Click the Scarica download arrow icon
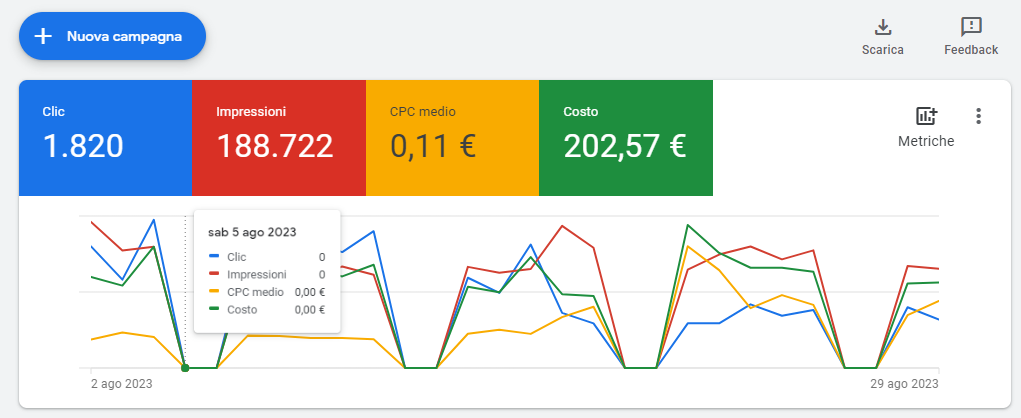Image resolution: width=1021 pixels, height=418 pixels. tap(883, 27)
